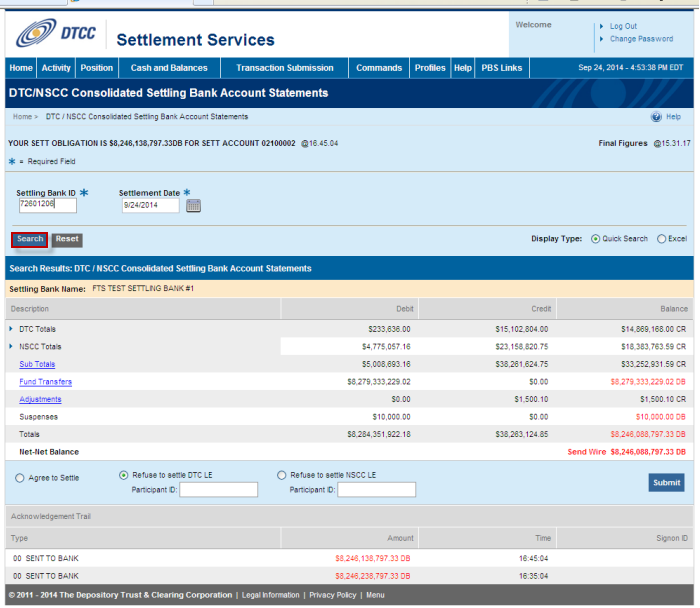Open the Help menu in navigation bar

[x=463, y=68]
